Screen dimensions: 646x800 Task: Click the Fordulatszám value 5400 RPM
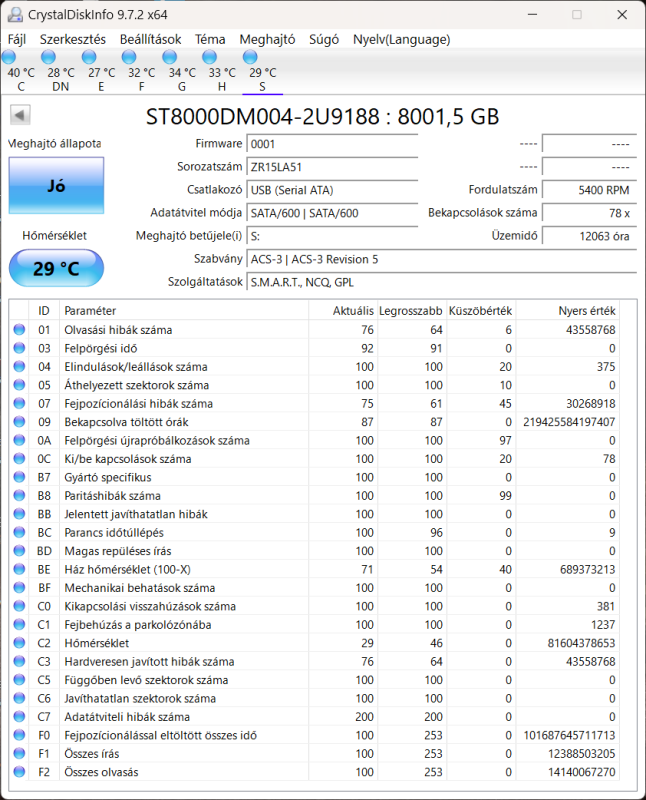click(x=589, y=190)
